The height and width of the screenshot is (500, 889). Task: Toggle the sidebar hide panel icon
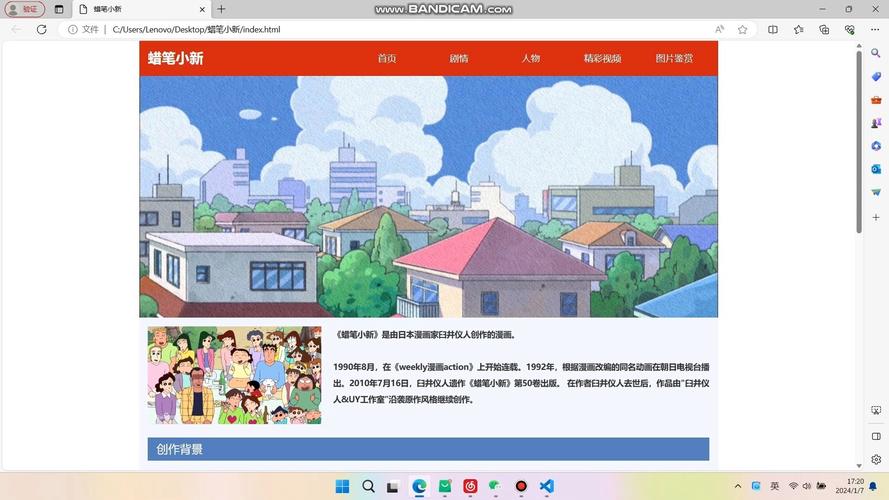(x=876, y=436)
